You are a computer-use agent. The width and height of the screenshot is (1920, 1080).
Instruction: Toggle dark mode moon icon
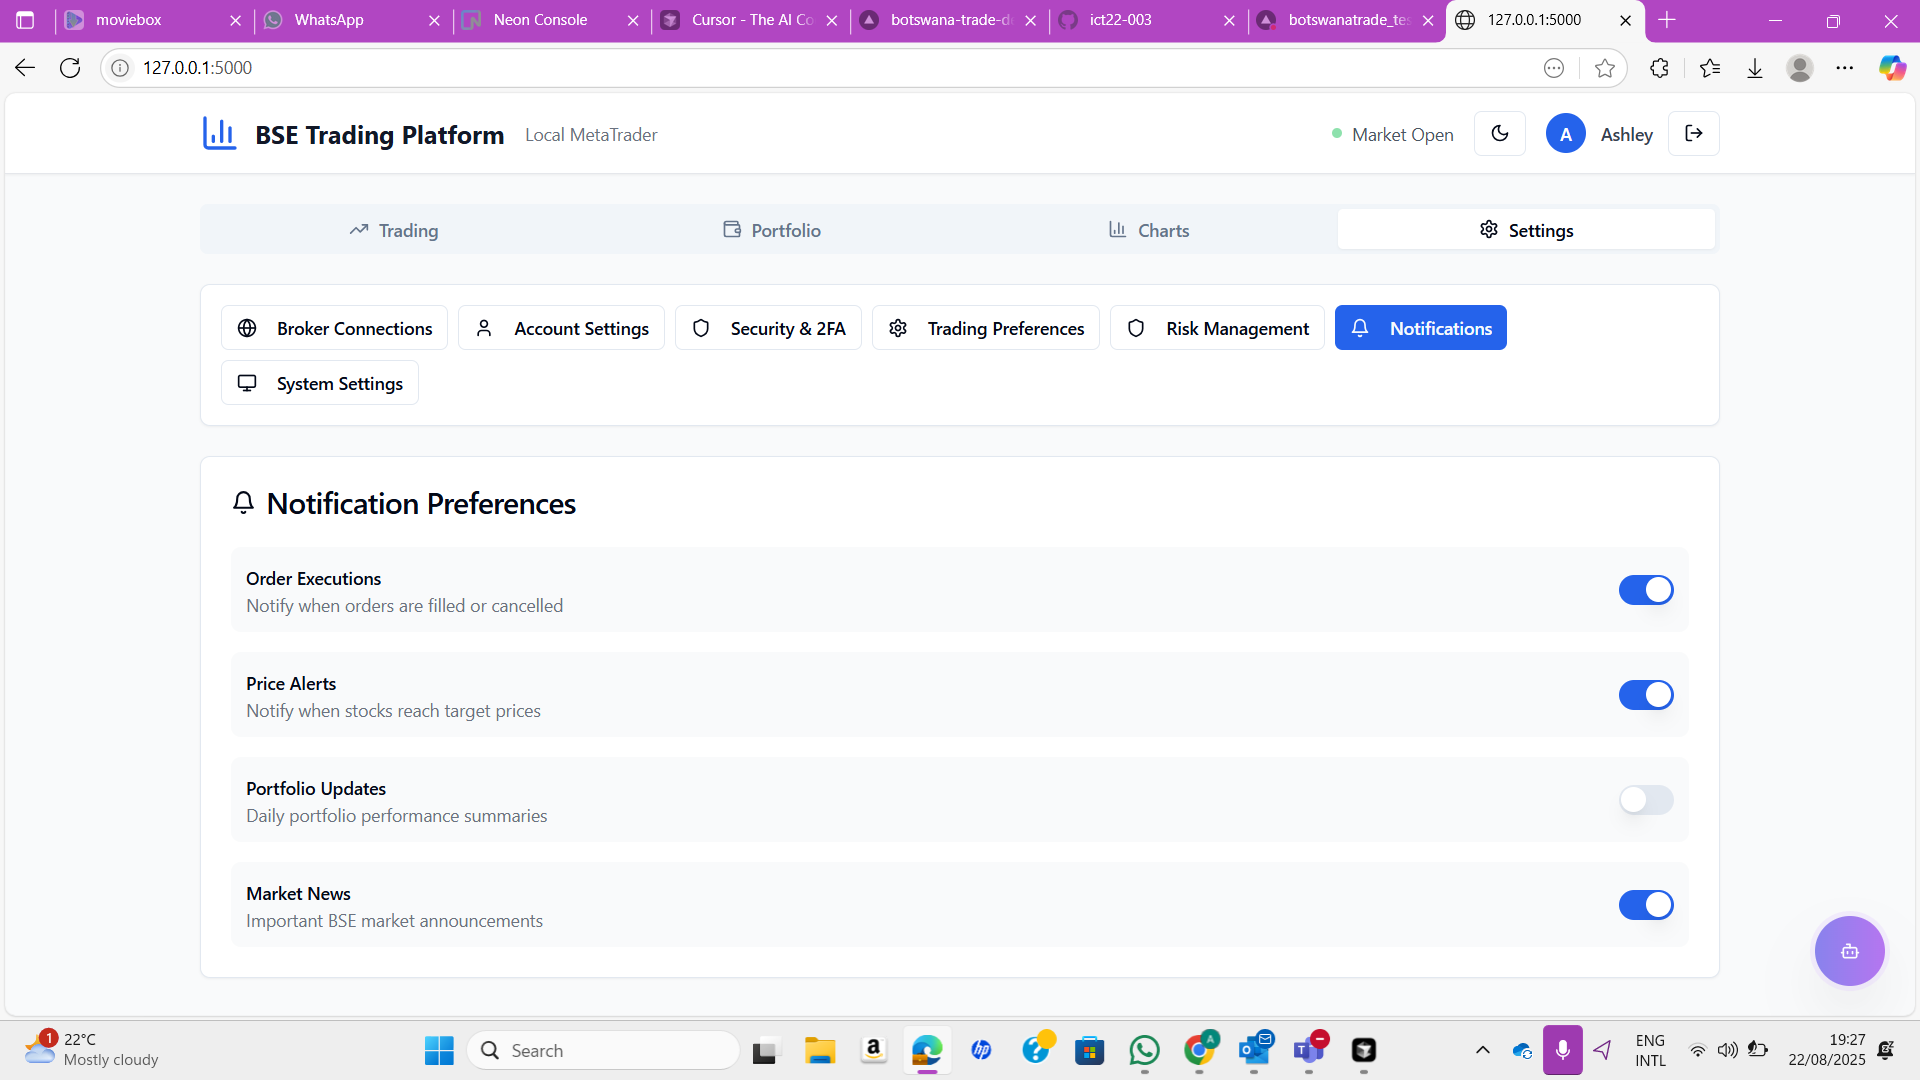(1499, 134)
